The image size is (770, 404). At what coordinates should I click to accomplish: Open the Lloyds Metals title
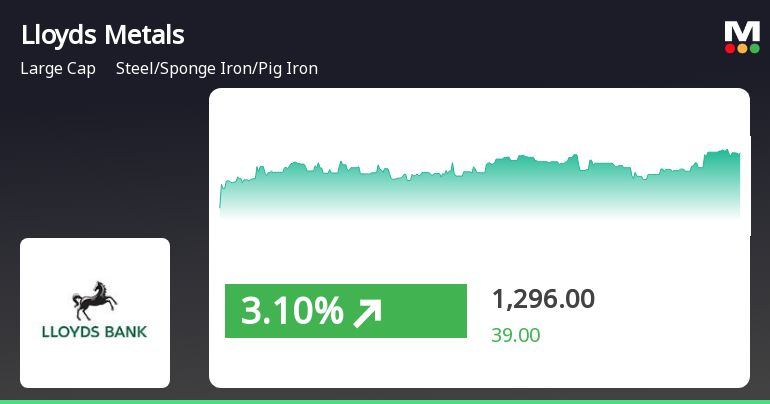[102, 35]
